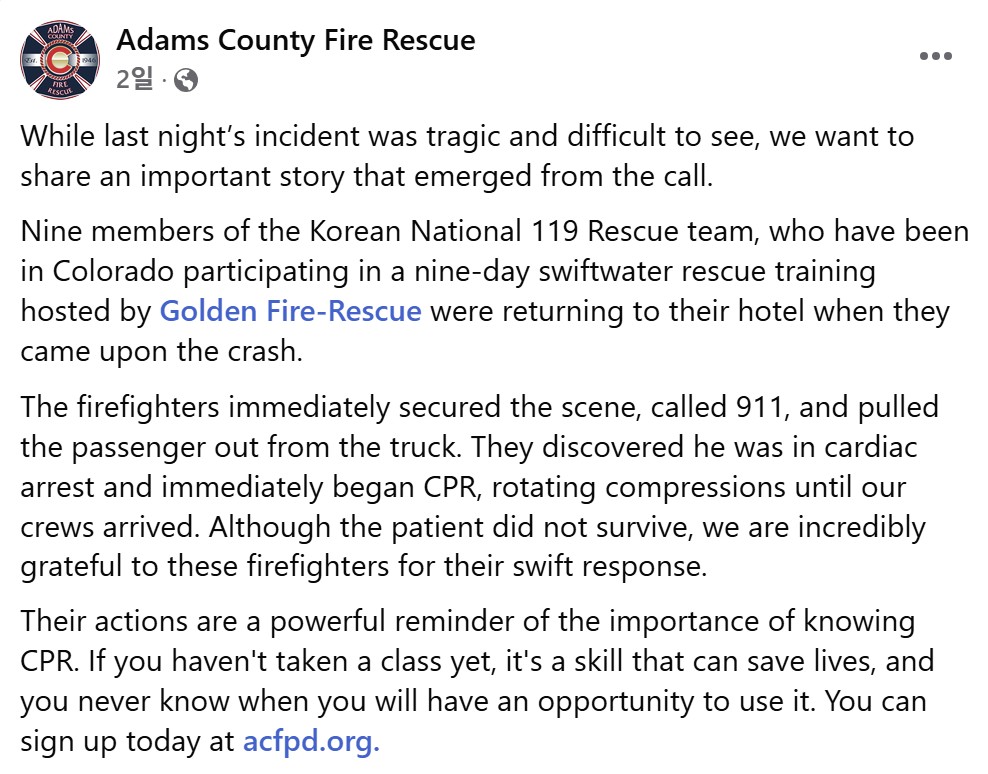Screen dimensions: 988x774
Task: Click the globe public audience icon
Action: tap(186, 80)
